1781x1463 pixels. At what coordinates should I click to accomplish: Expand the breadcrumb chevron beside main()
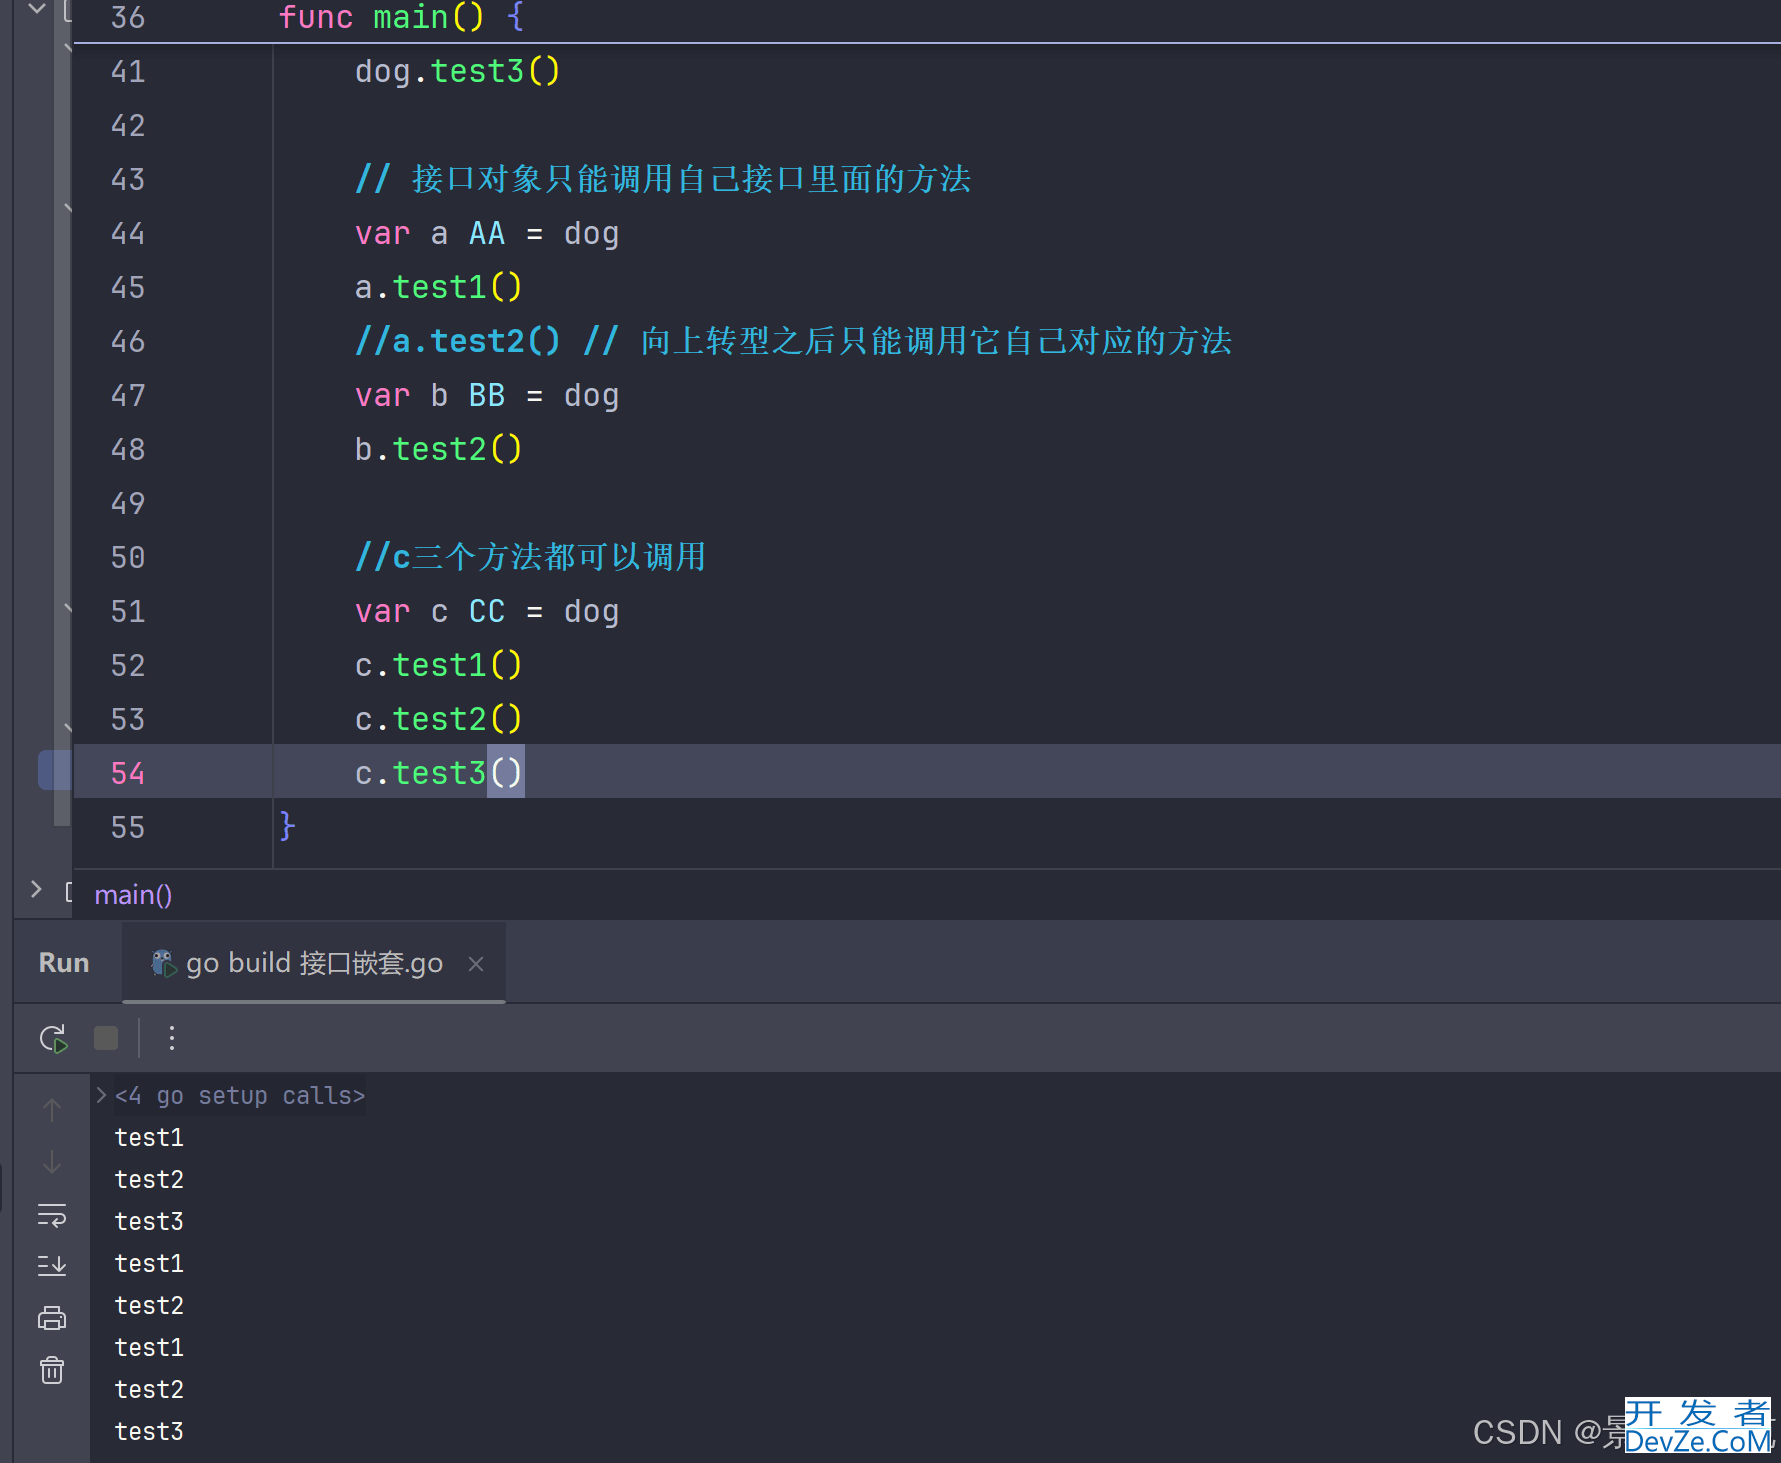[36, 889]
